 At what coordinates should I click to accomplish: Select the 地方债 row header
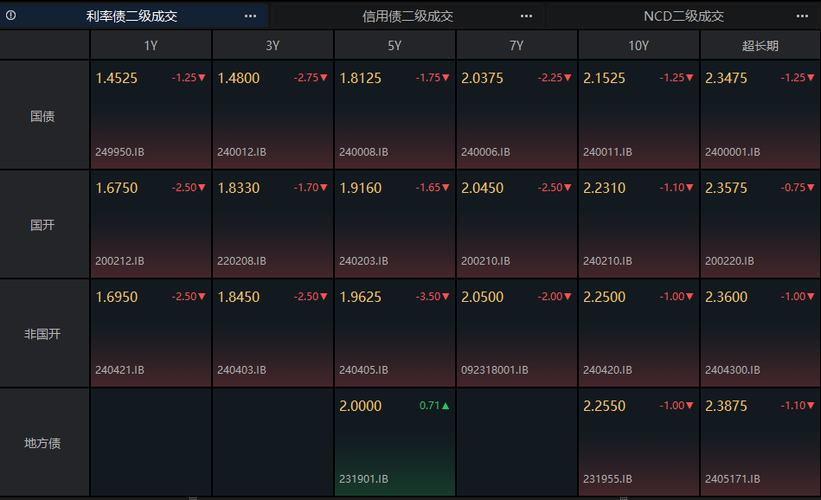(x=43, y=443)
